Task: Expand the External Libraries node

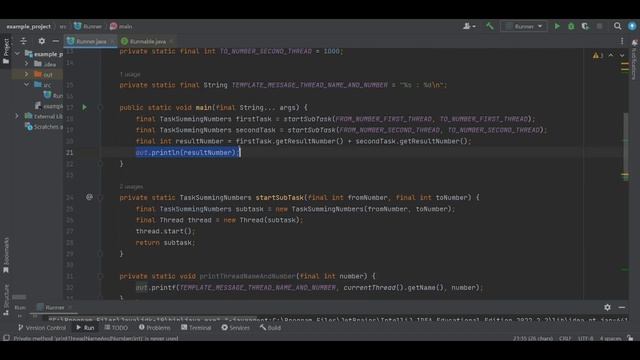Action: 17,116
